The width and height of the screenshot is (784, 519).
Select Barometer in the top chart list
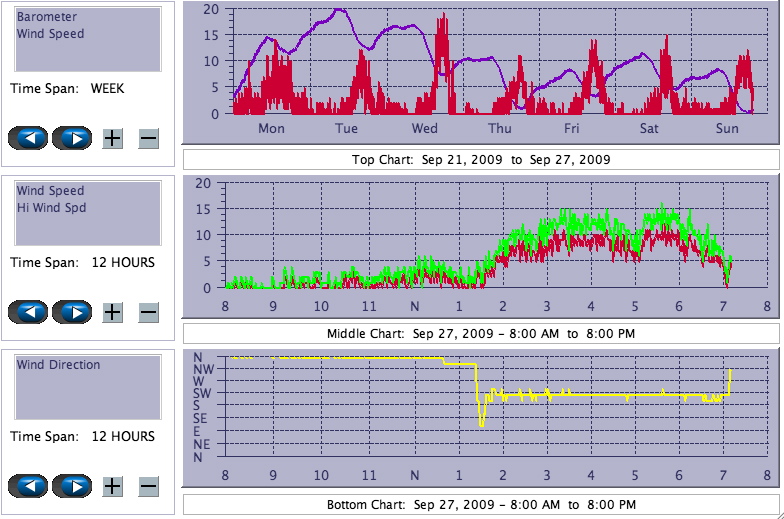pos(46,17)
